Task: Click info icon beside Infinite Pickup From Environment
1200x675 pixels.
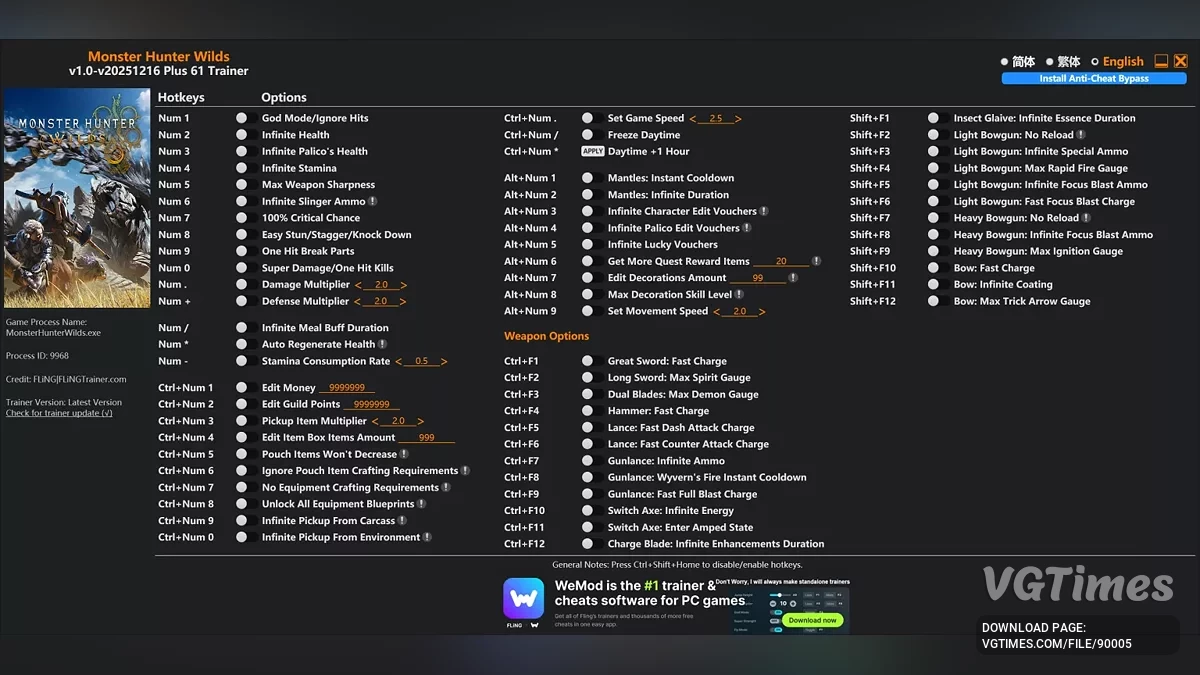Action: (x=427, y=537)
